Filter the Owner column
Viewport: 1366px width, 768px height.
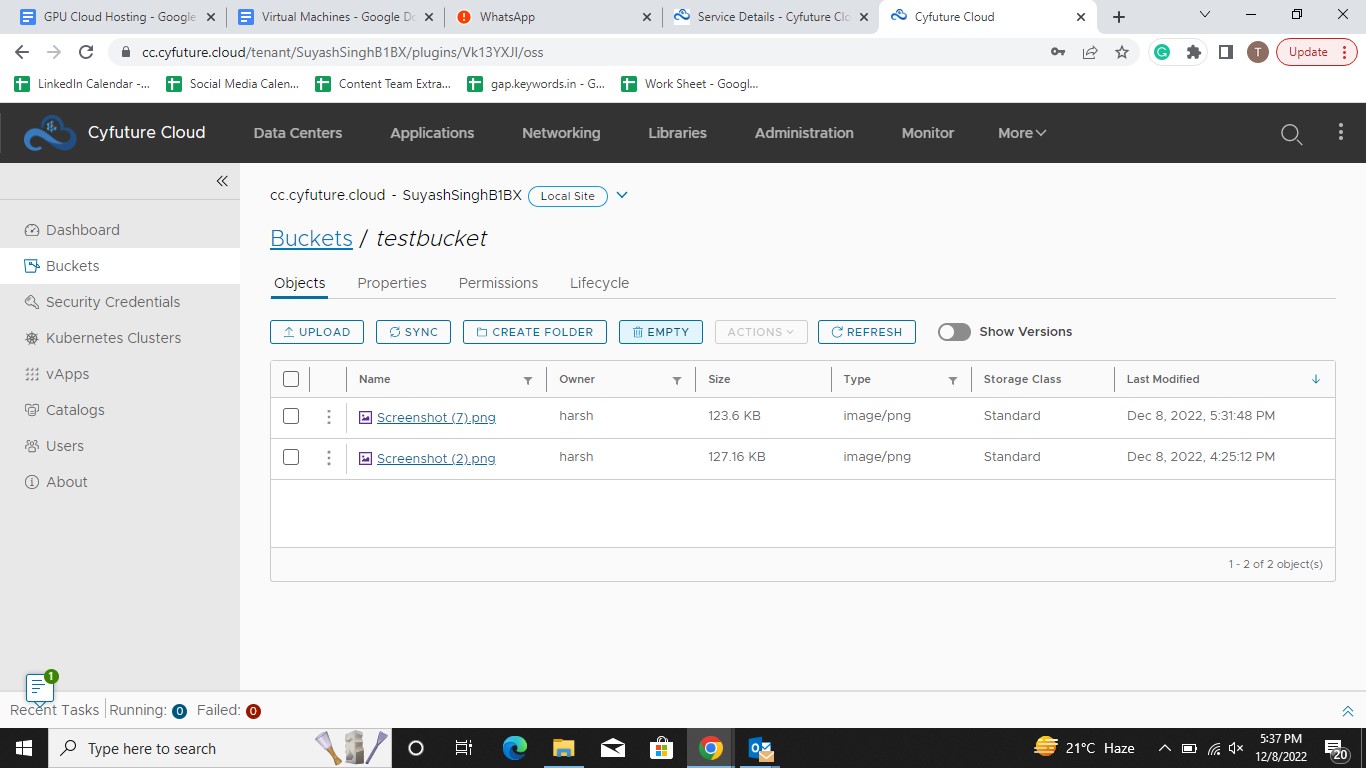pos(677,380)
